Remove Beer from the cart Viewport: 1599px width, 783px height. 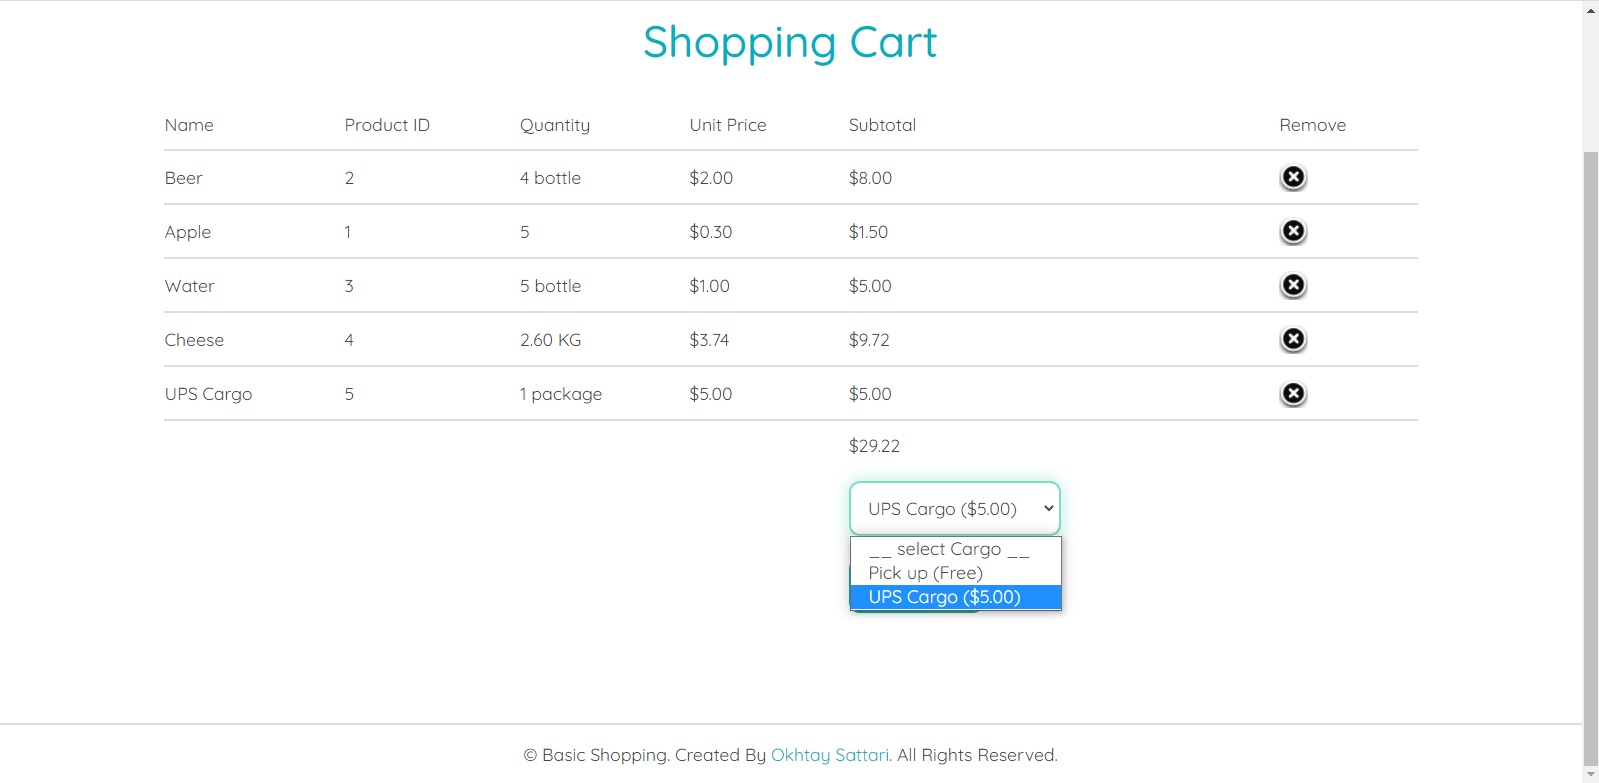1293,177
